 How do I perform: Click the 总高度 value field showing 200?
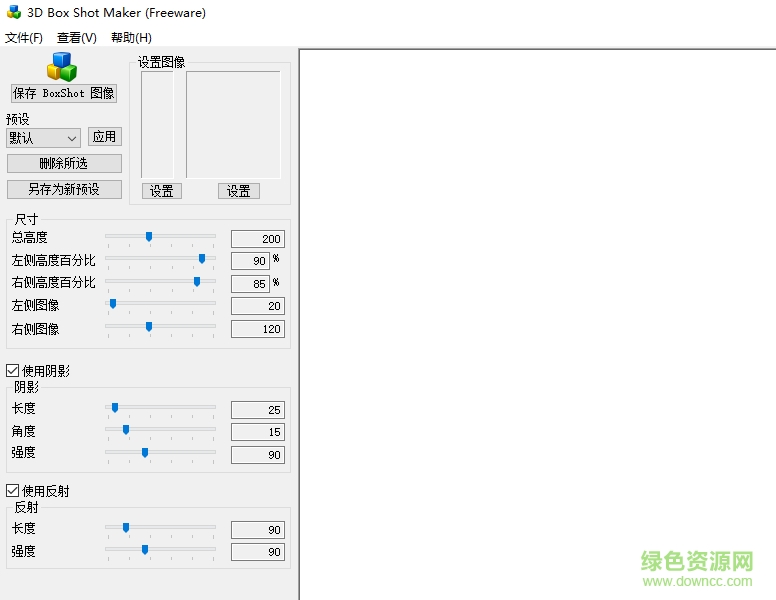pyautogui.click(x=258, y=239)
